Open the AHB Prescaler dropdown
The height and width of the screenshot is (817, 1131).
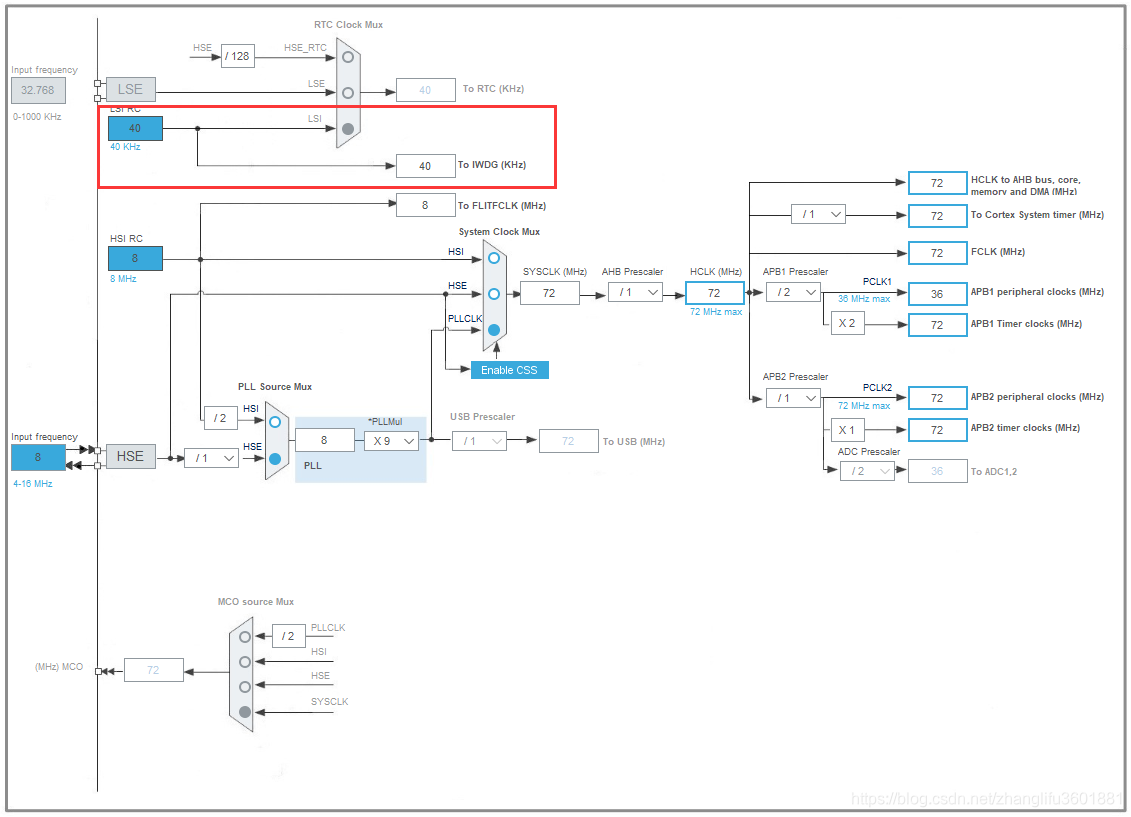click(635, 292)
